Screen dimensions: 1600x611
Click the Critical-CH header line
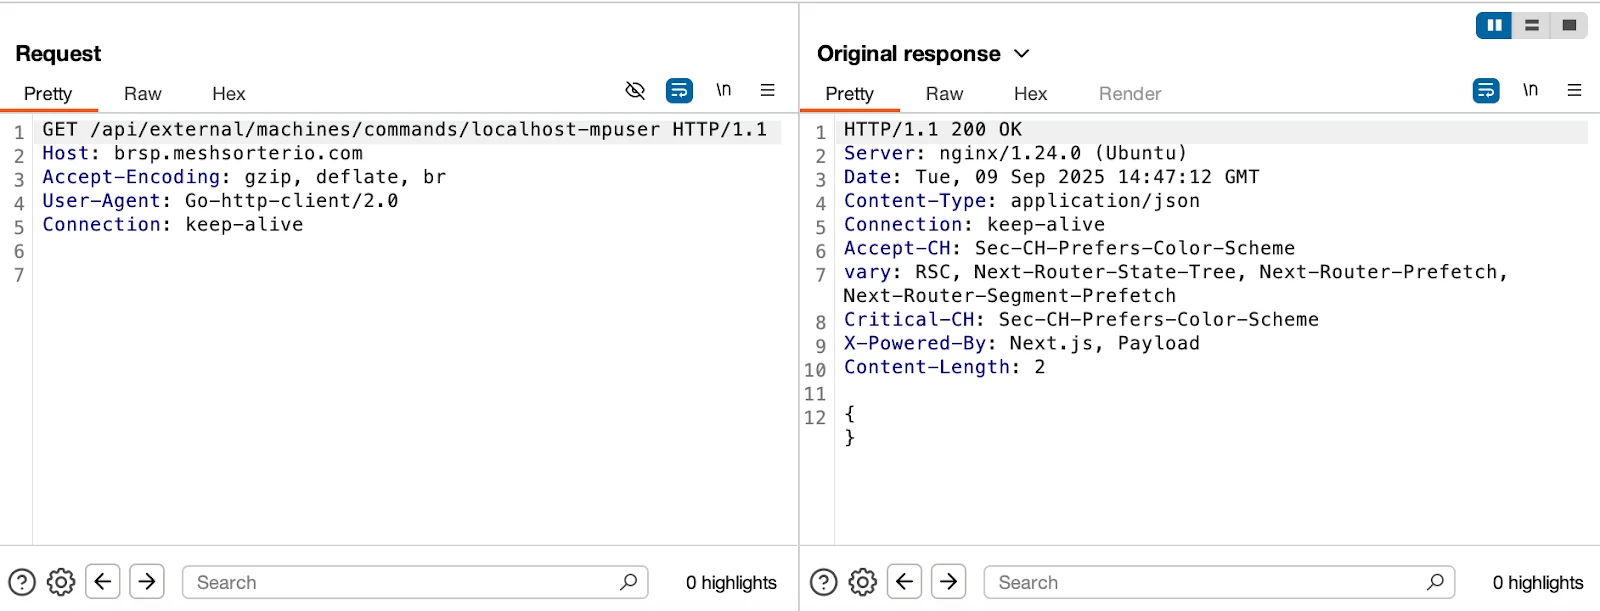coord(1081,320)
